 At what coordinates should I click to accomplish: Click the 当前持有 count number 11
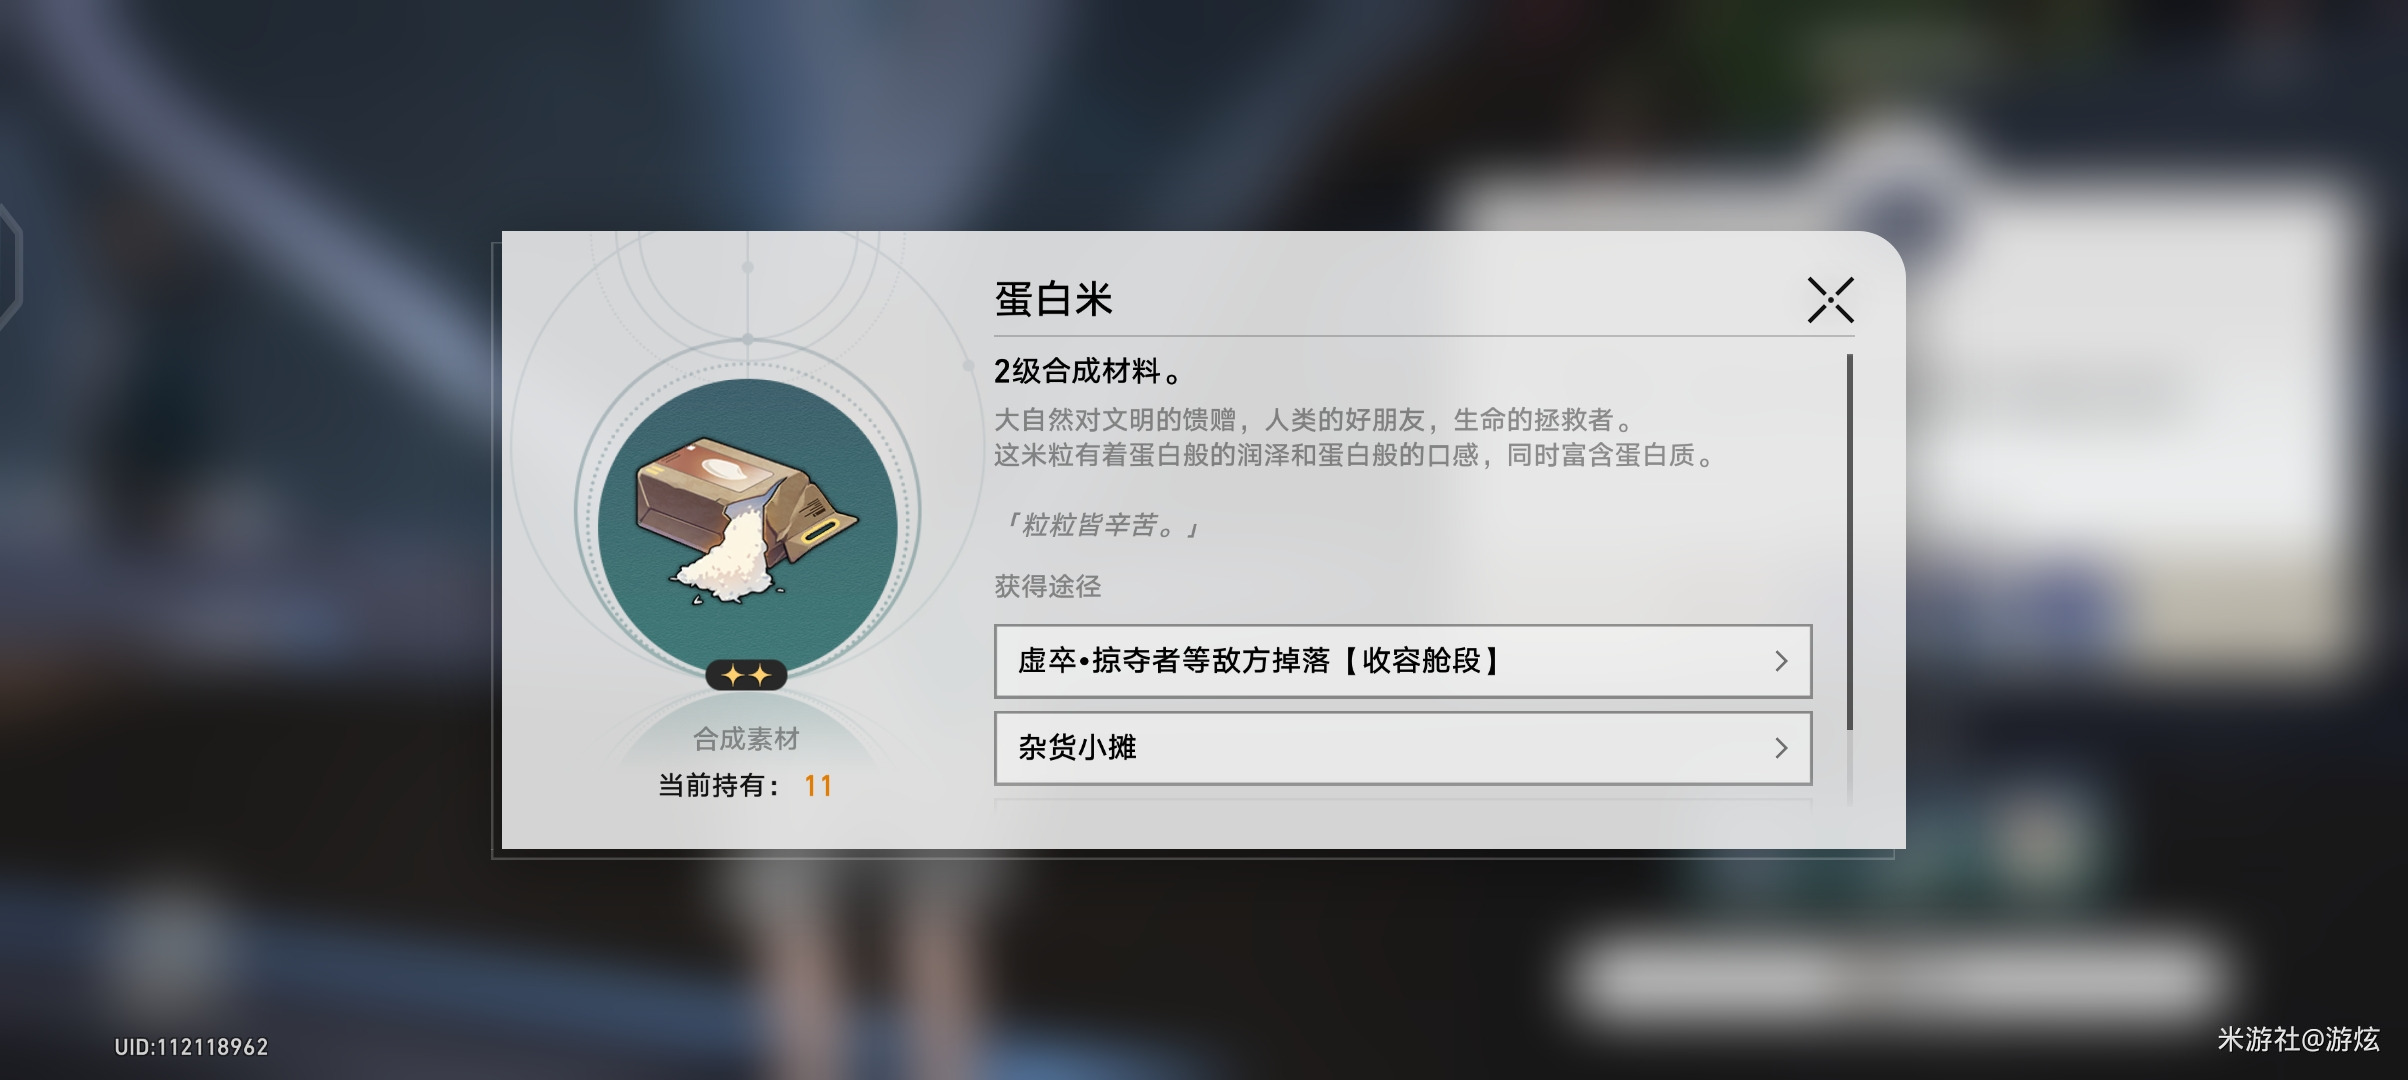[818, 786]
